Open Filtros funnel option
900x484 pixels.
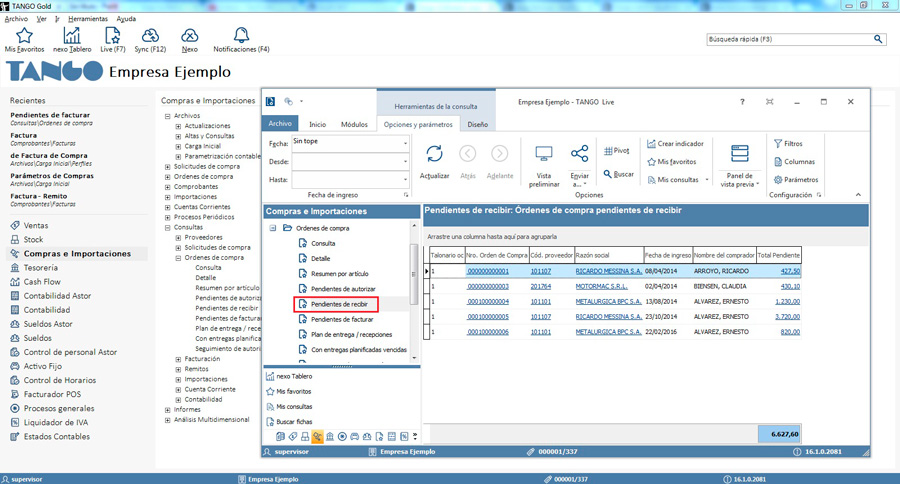tap(788, 144)
